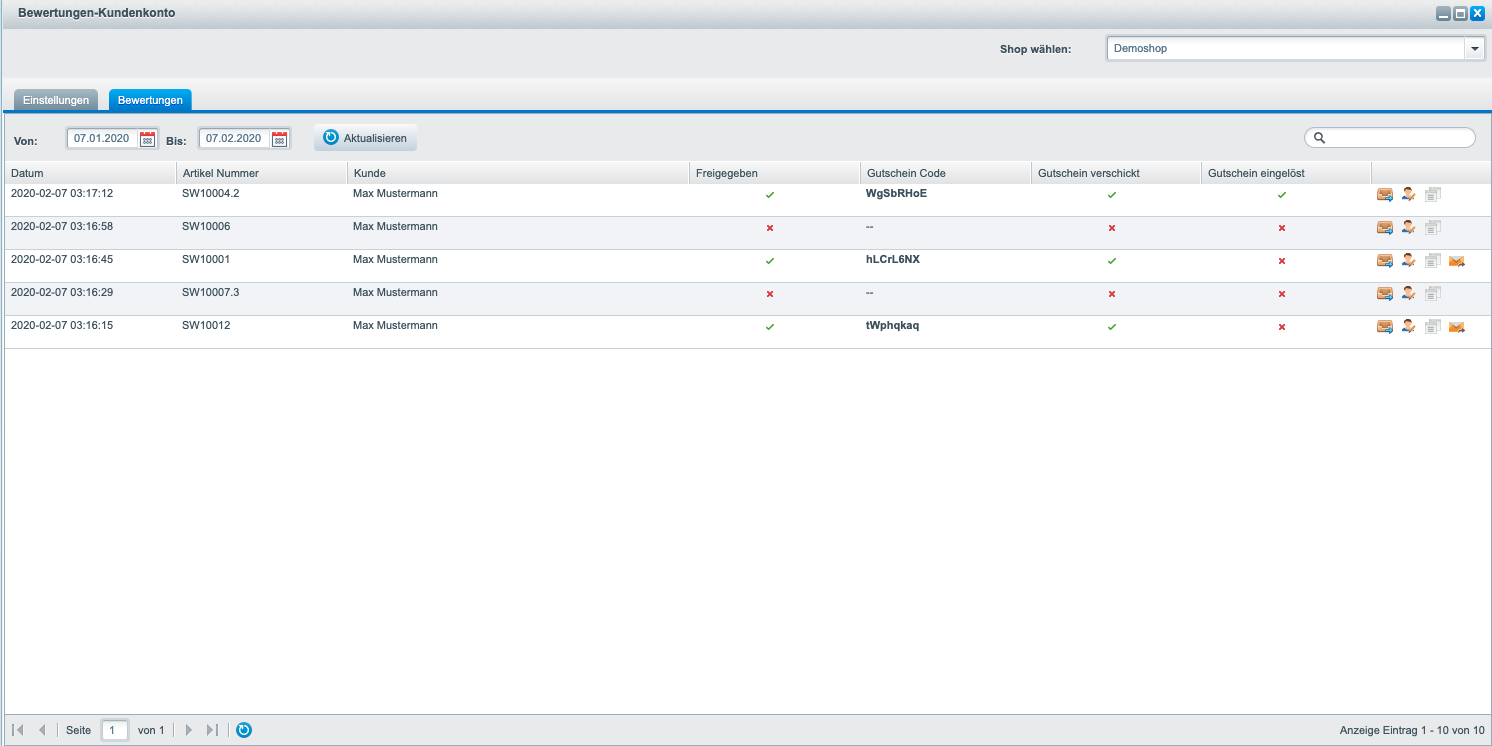Click Freigegeben red cross for SW10006
Viewport: 1492px width, 746px height.
tap(770, 228)
